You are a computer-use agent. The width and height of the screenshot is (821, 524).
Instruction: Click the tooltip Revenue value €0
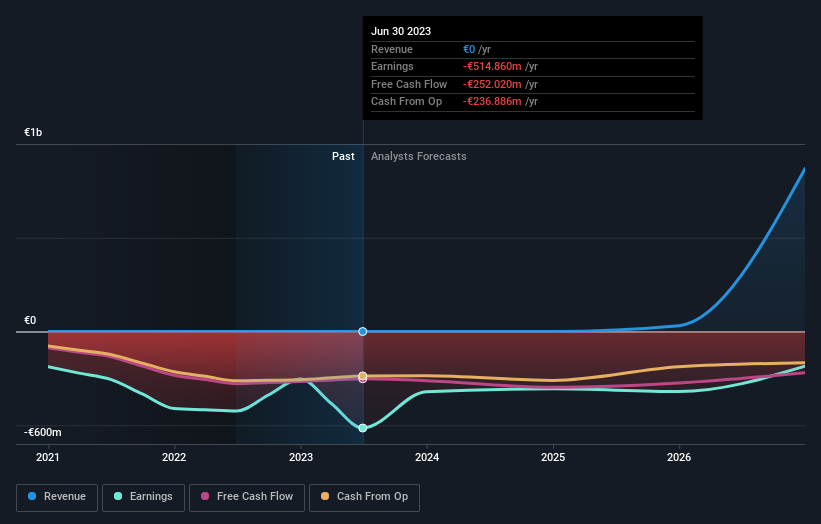coord(469,49)
